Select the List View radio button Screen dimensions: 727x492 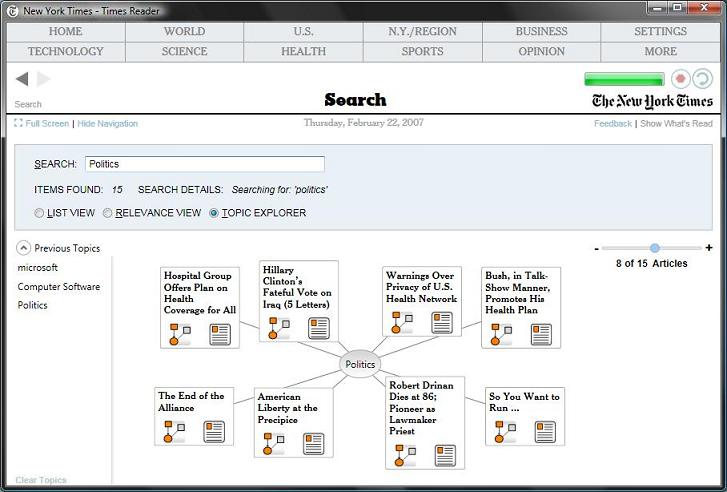(39, 213)
